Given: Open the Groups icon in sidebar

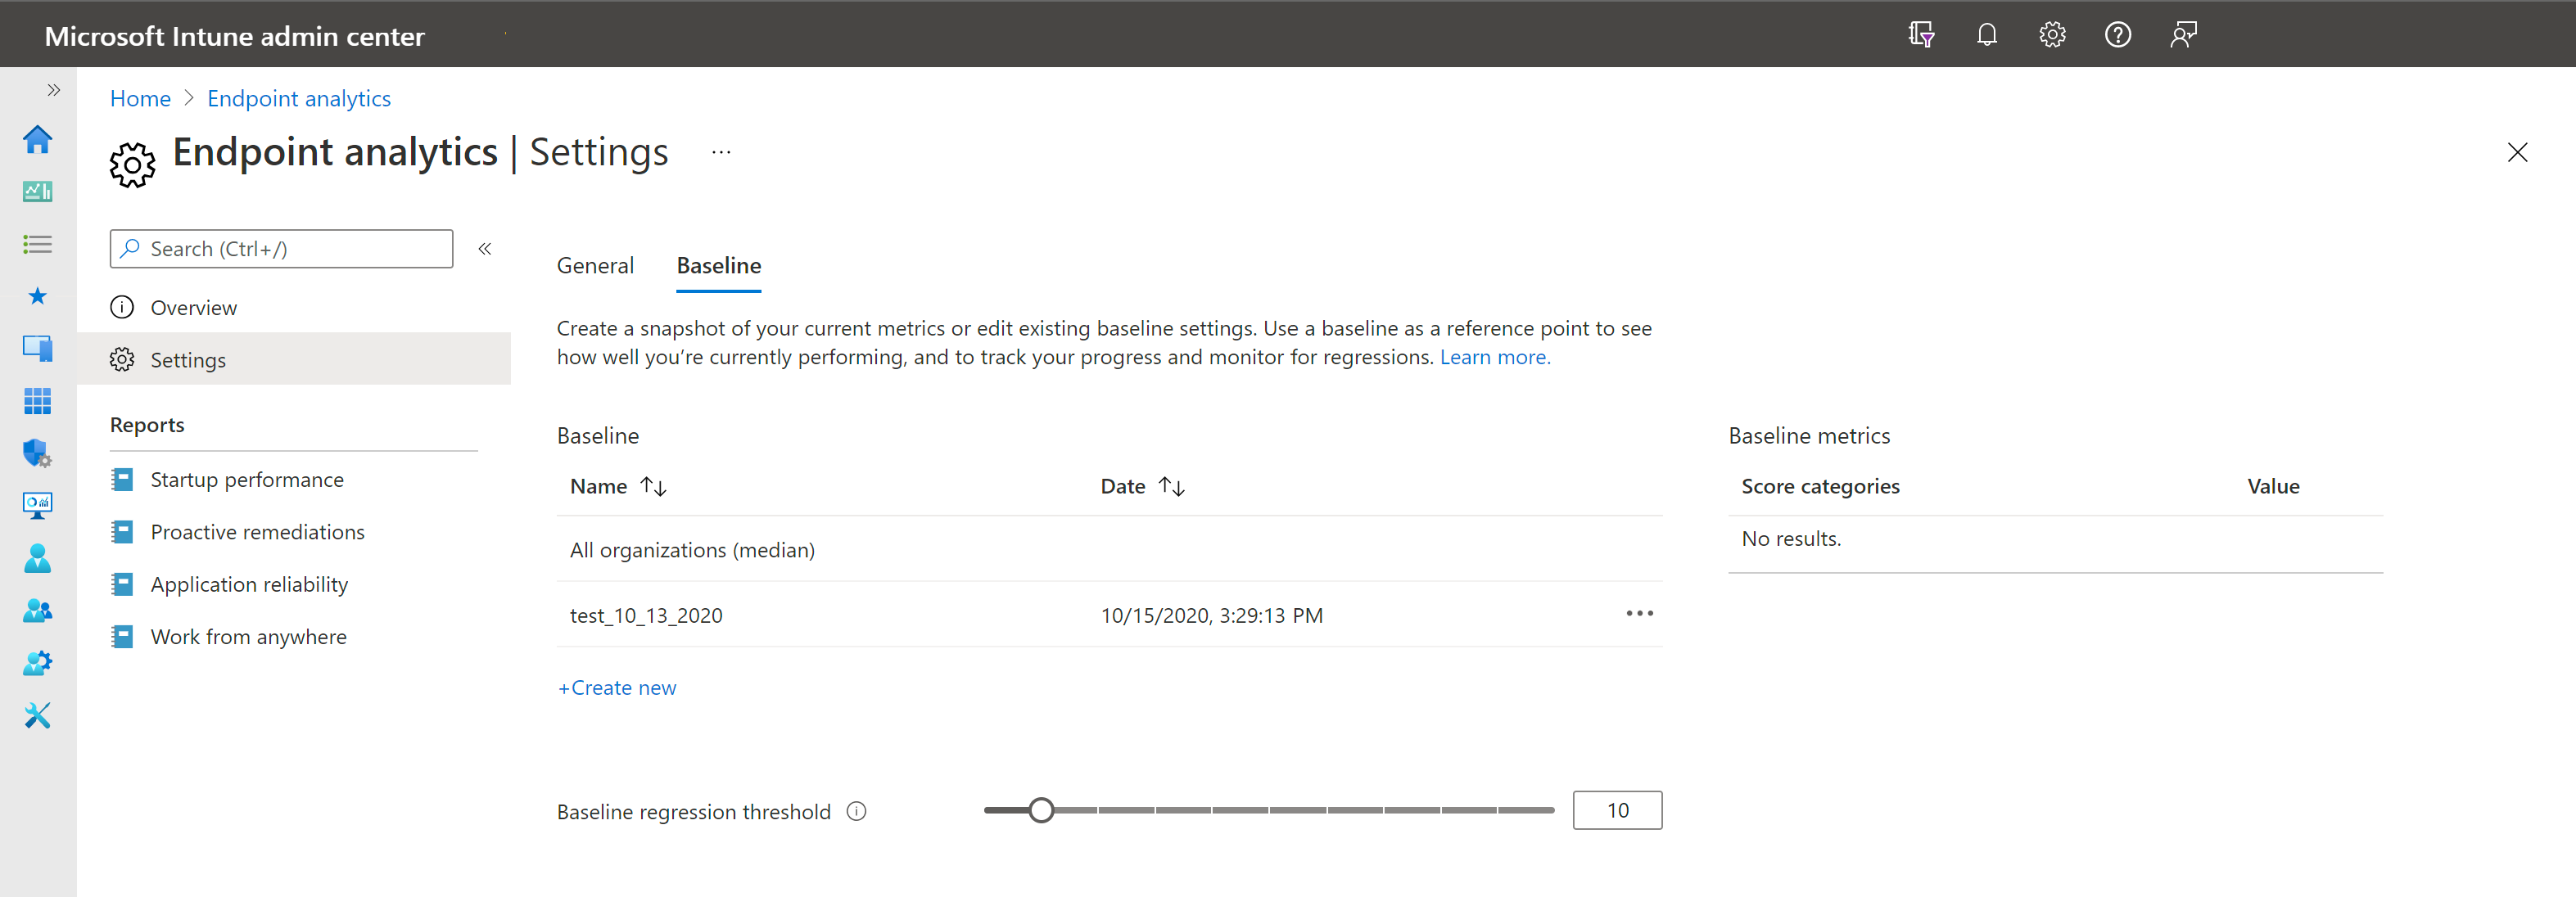Looking at the screenshot, I should 37,610.
